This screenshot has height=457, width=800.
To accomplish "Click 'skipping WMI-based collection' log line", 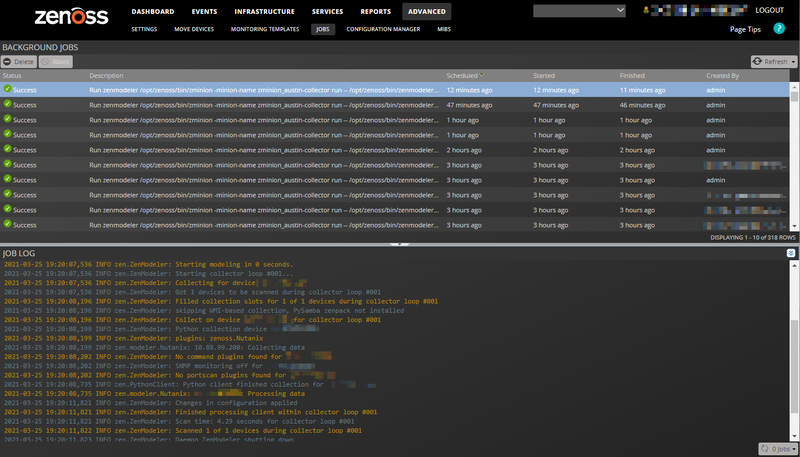I will click(x=204, y=310).
